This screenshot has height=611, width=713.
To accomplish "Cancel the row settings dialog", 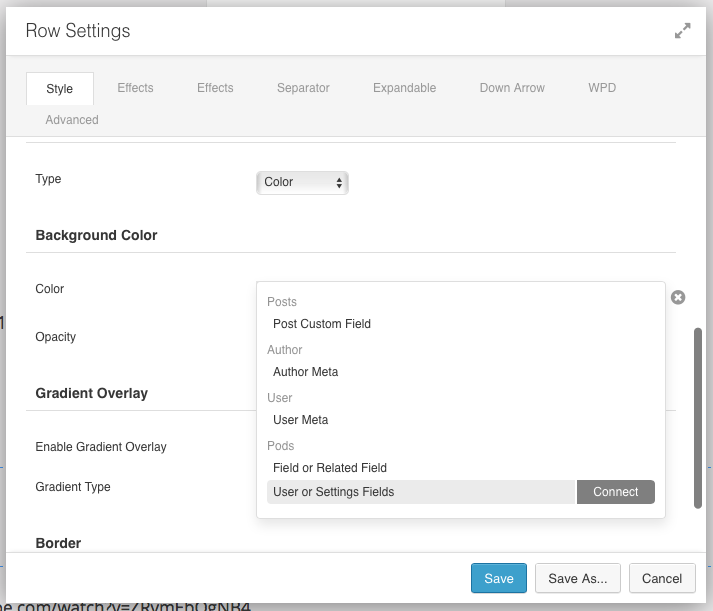I will [662, 578].
